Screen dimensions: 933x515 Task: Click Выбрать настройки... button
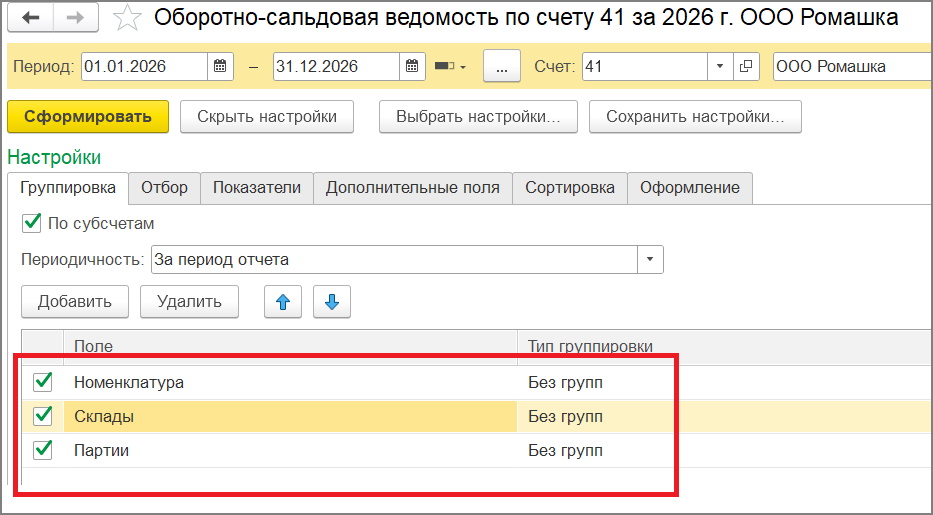click(478, 117)
